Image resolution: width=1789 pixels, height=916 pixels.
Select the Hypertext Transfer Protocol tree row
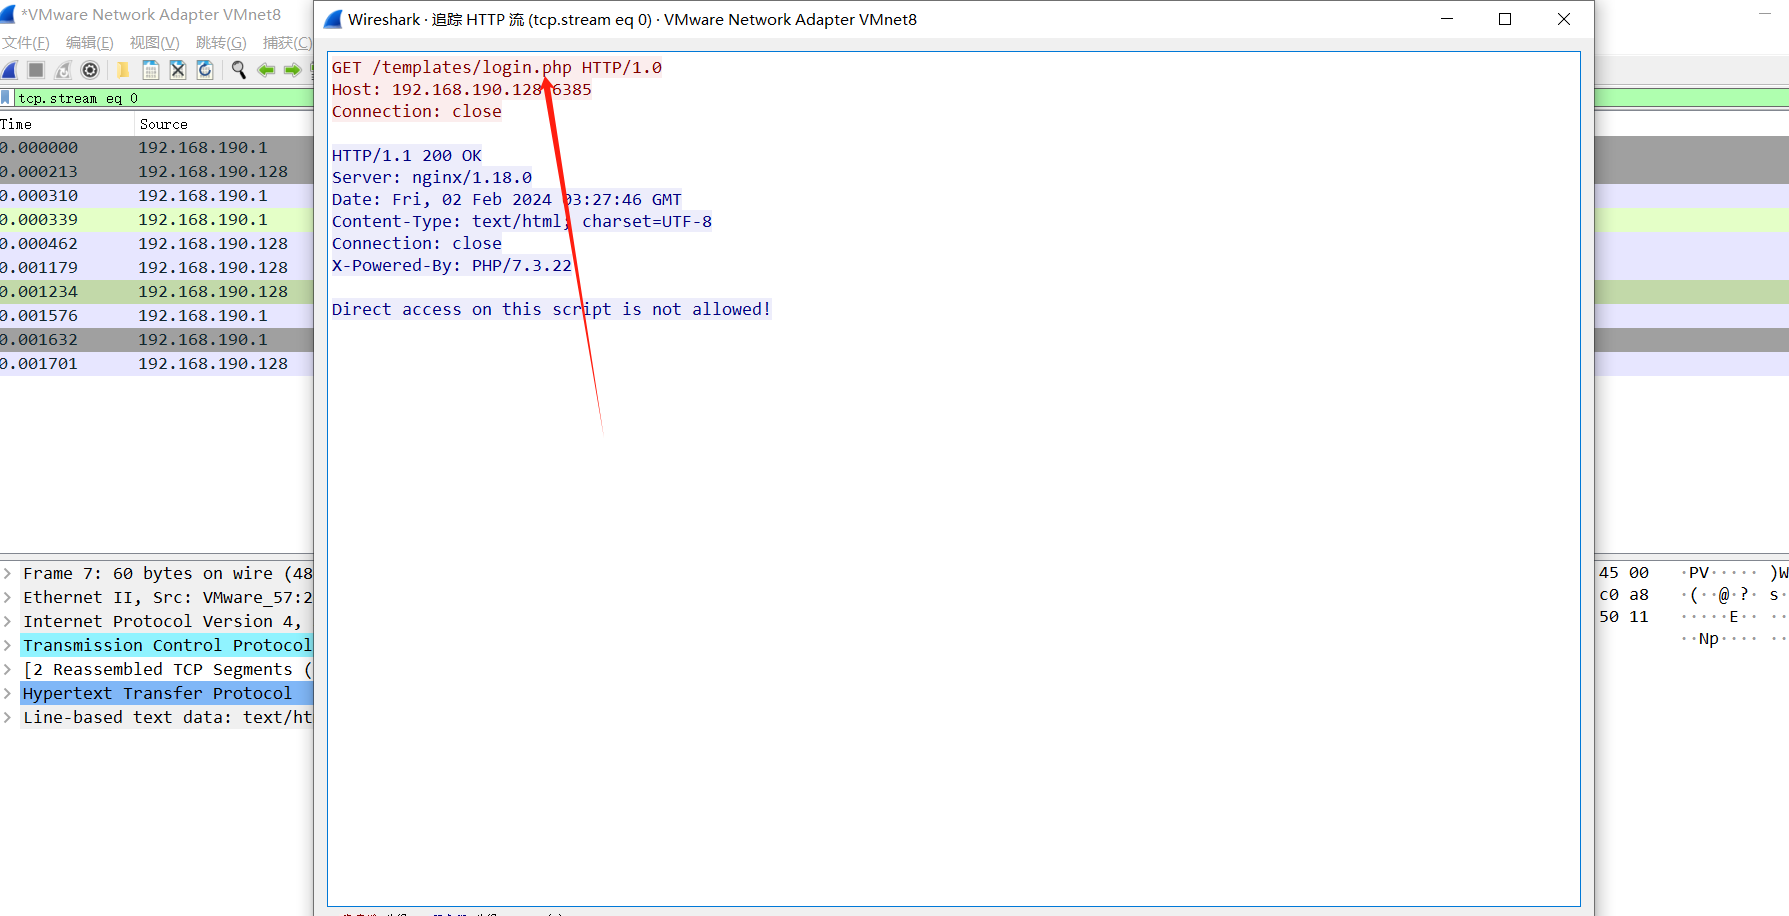click(x=166, y=693)
